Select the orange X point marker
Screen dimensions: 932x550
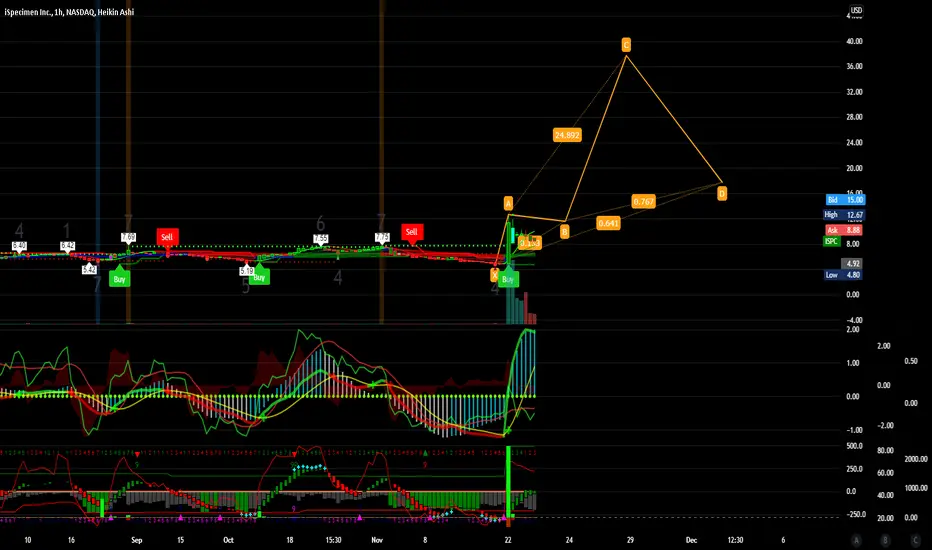pyautogui.click(x=494, y=275)
